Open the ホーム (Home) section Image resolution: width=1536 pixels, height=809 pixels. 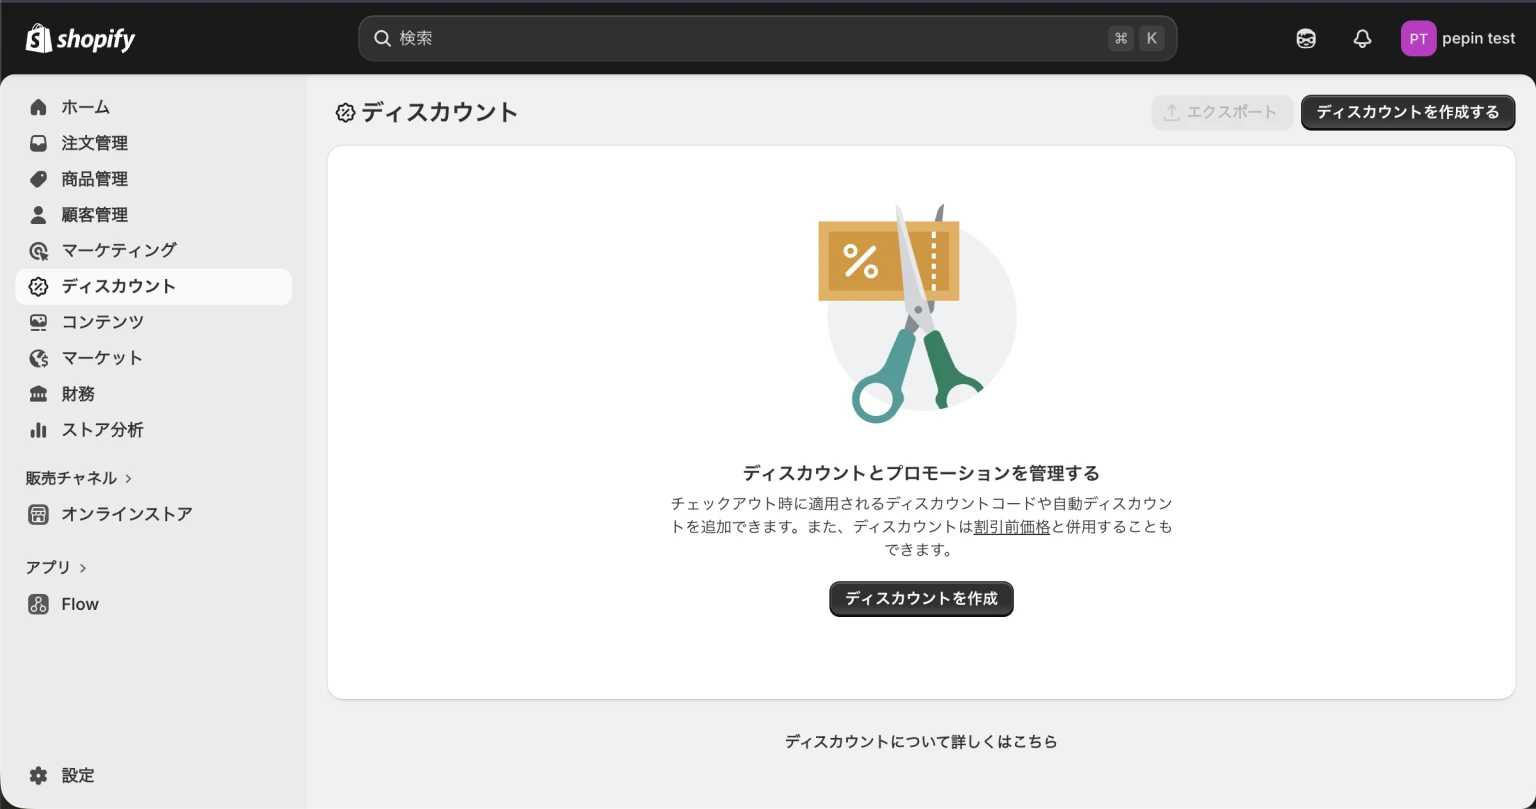tap(86, 107)
